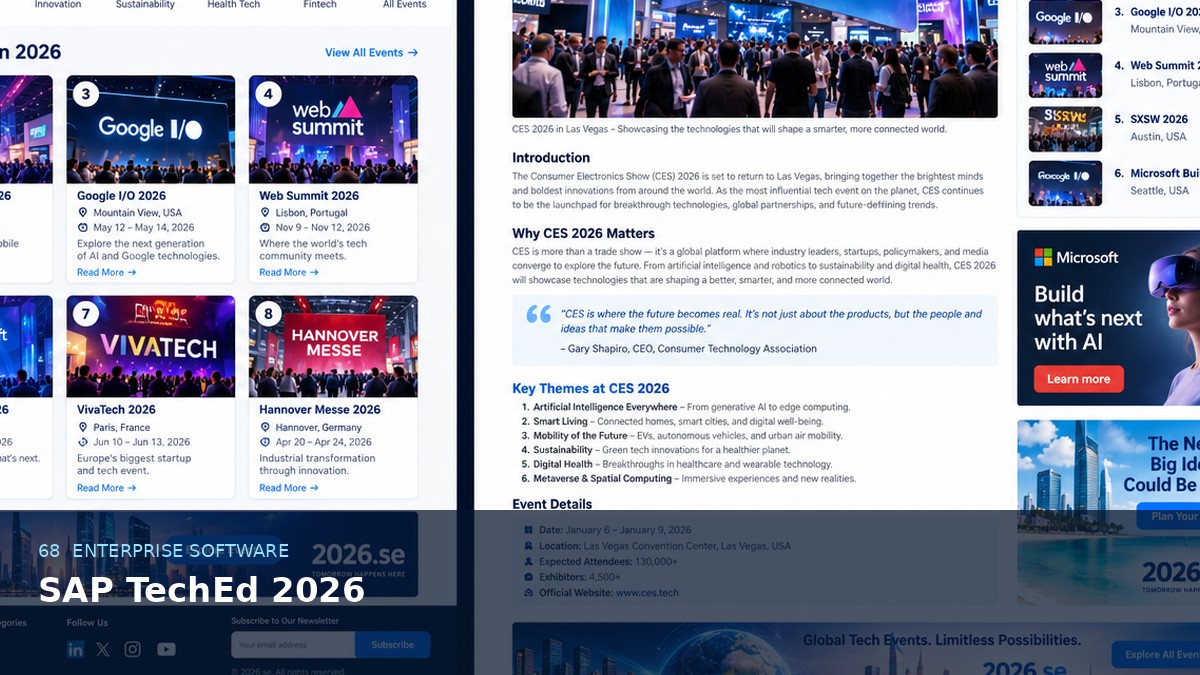This screenshot has height=675, width=1200.
Task: Select the Fintech category tab
Action: tap(320, 5)
